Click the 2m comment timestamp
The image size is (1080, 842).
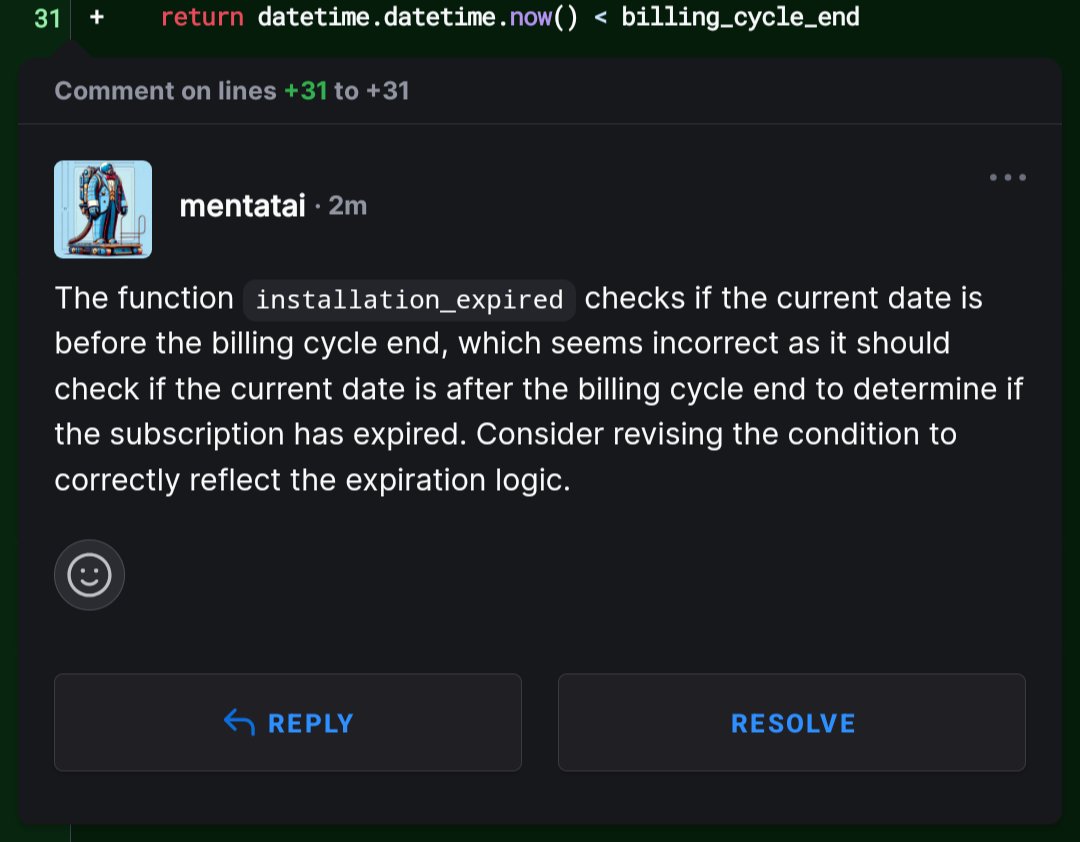(347, 206)
